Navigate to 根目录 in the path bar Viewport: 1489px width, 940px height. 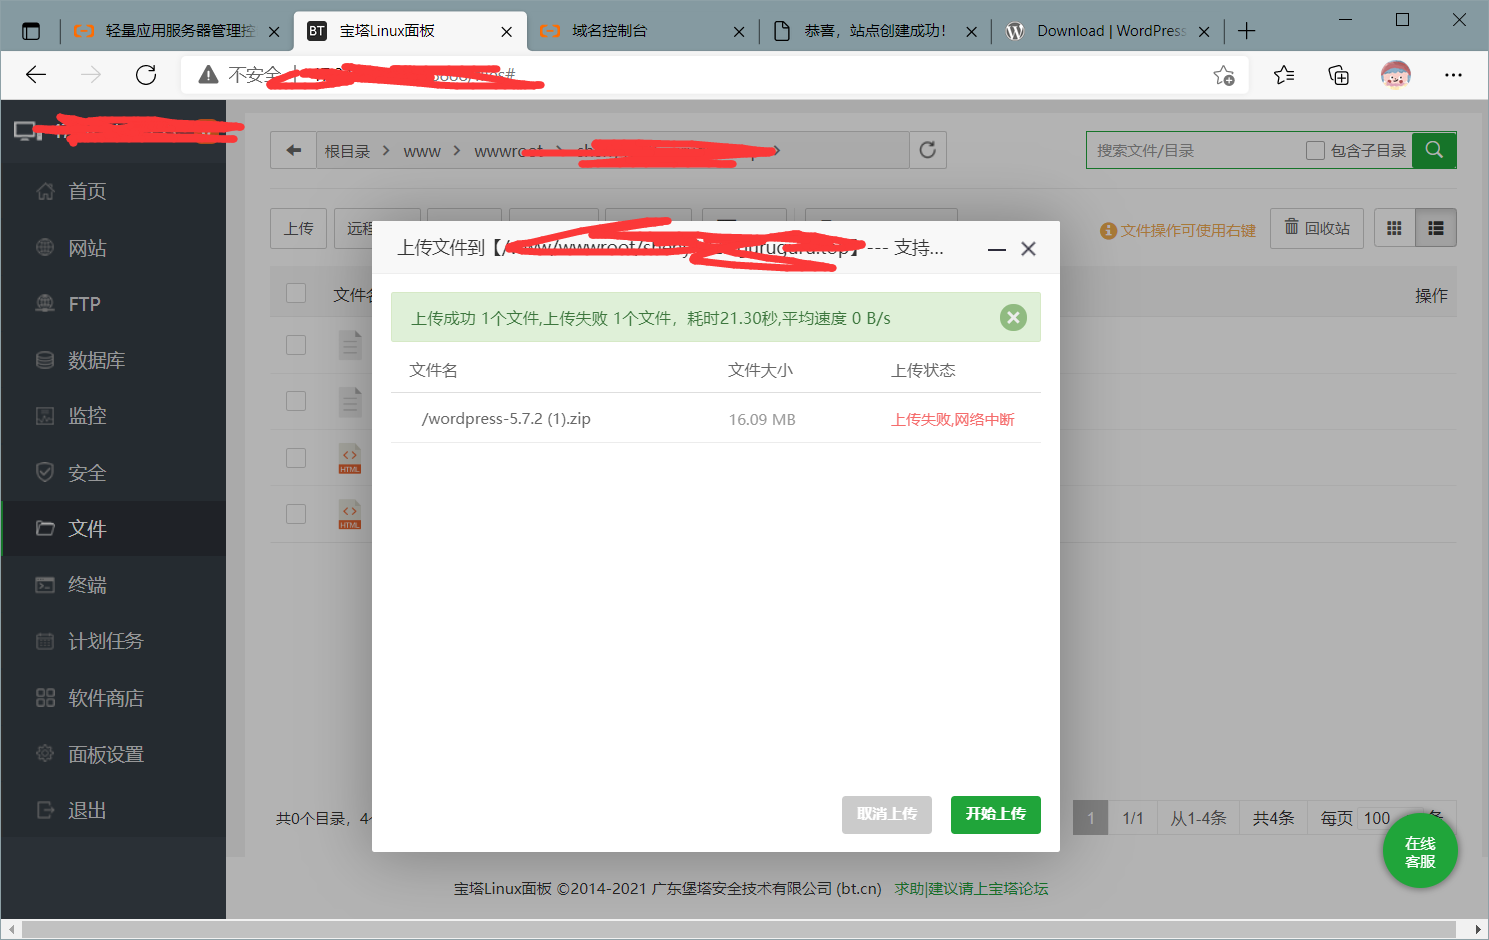(347, 151)
